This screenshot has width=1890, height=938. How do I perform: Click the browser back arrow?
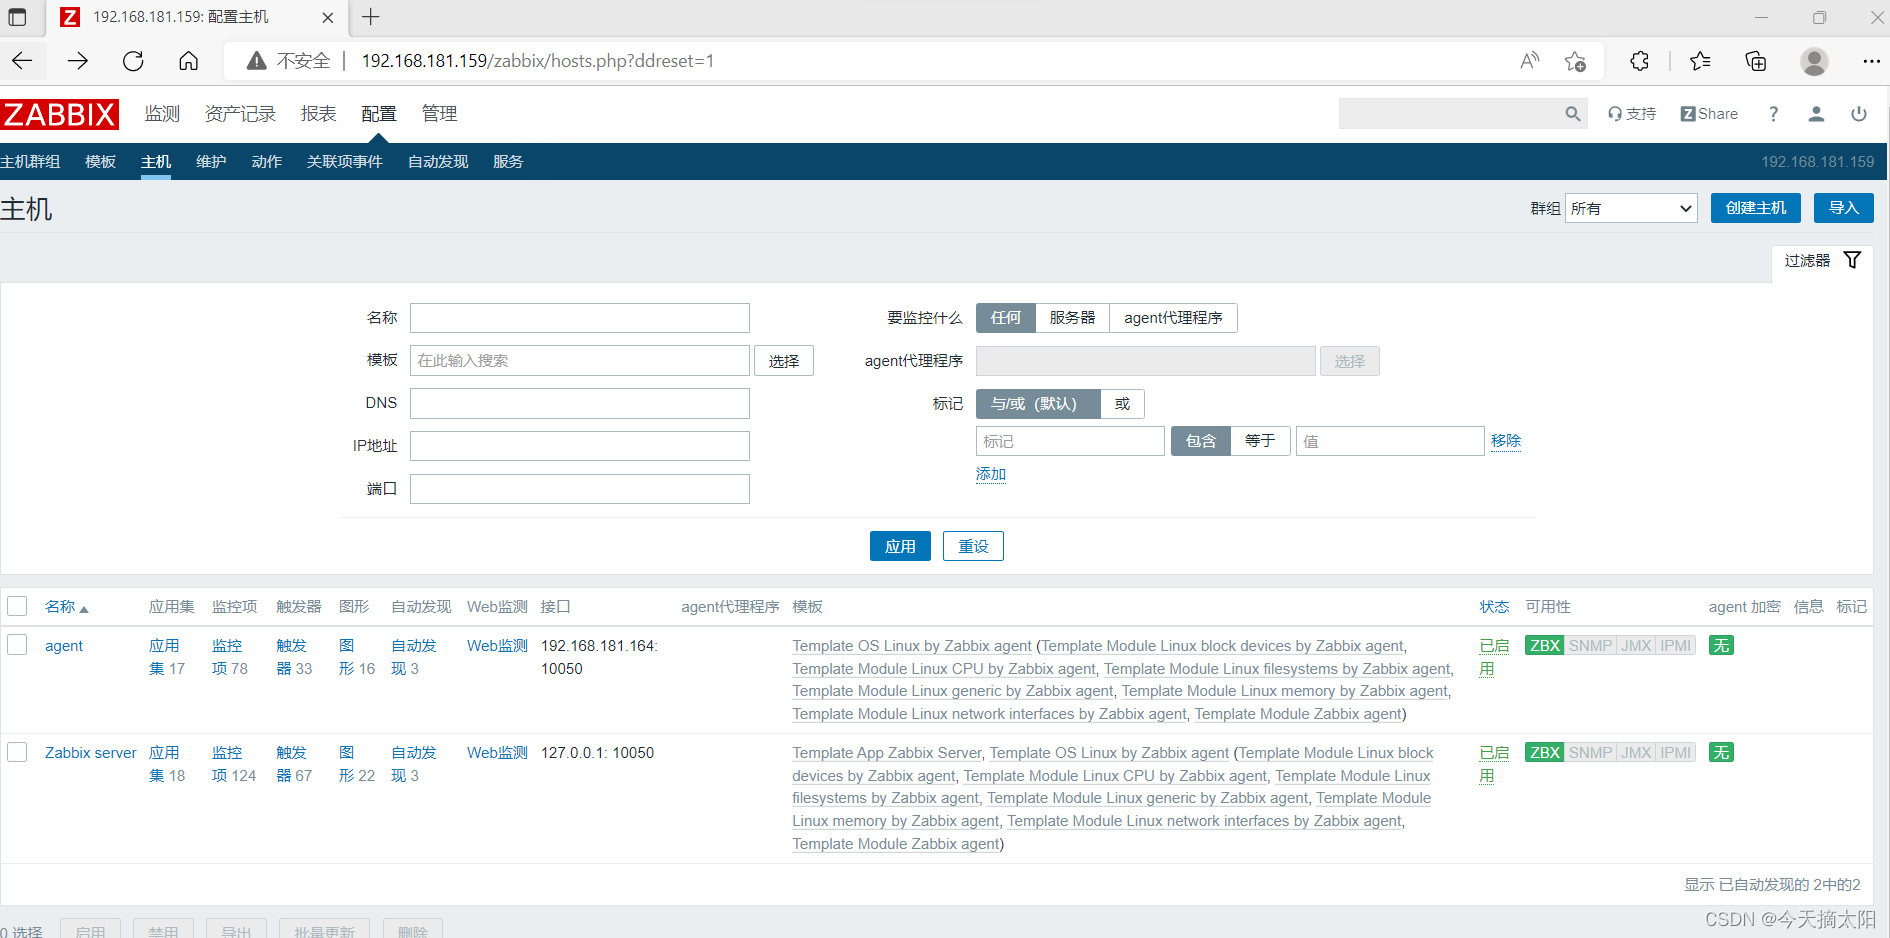(22, 61)
